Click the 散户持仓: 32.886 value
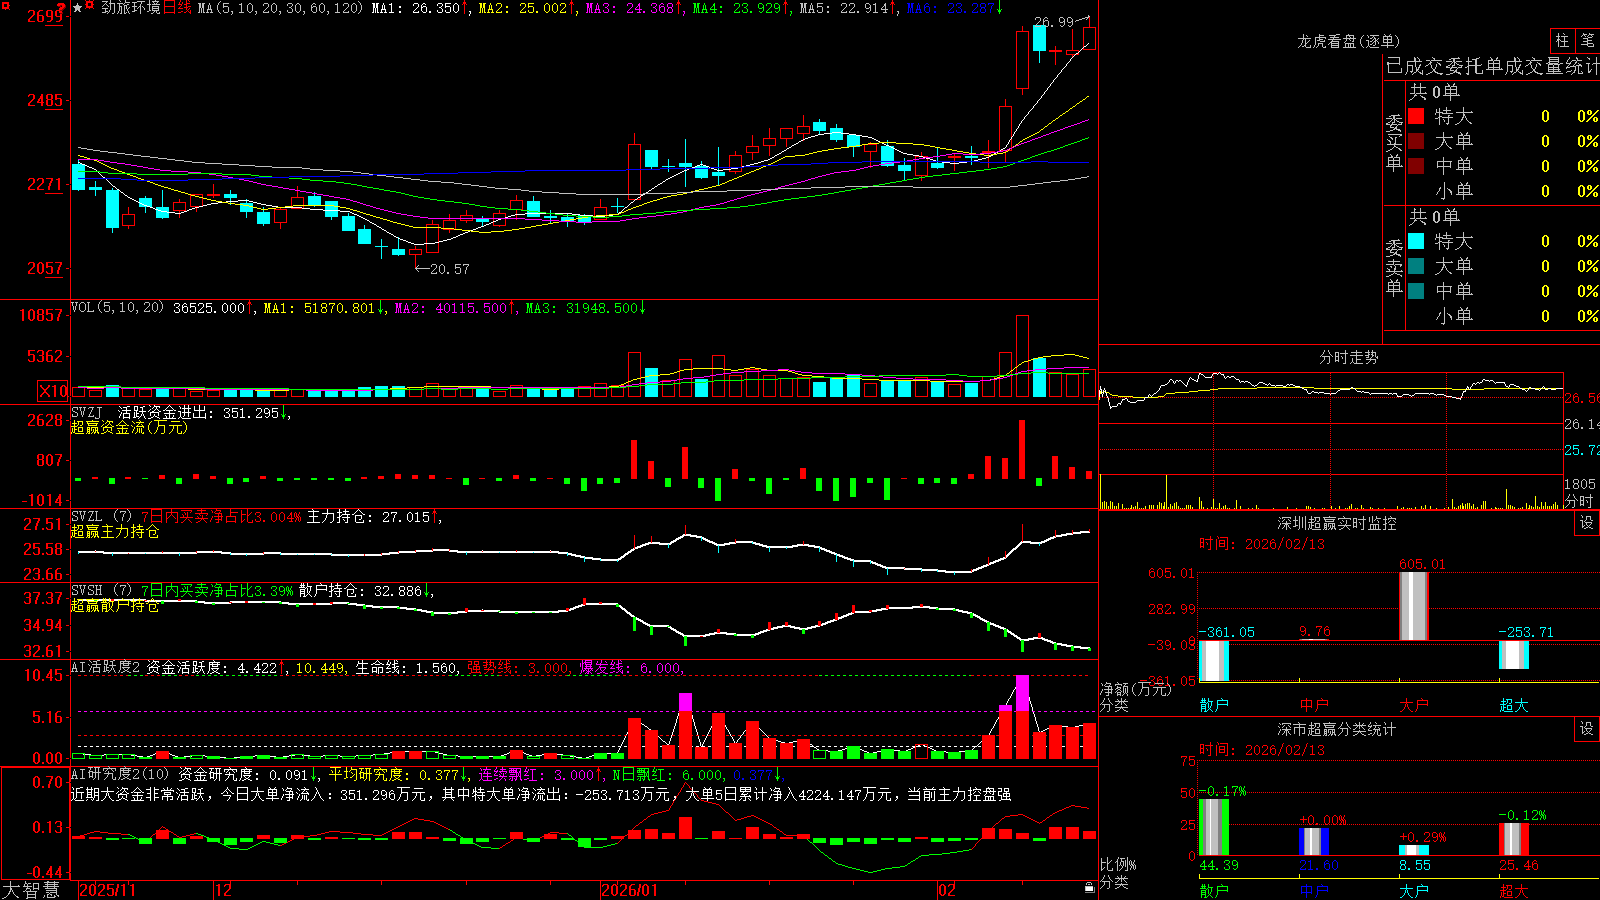The image size is (1600, 900). coord(360,591)
